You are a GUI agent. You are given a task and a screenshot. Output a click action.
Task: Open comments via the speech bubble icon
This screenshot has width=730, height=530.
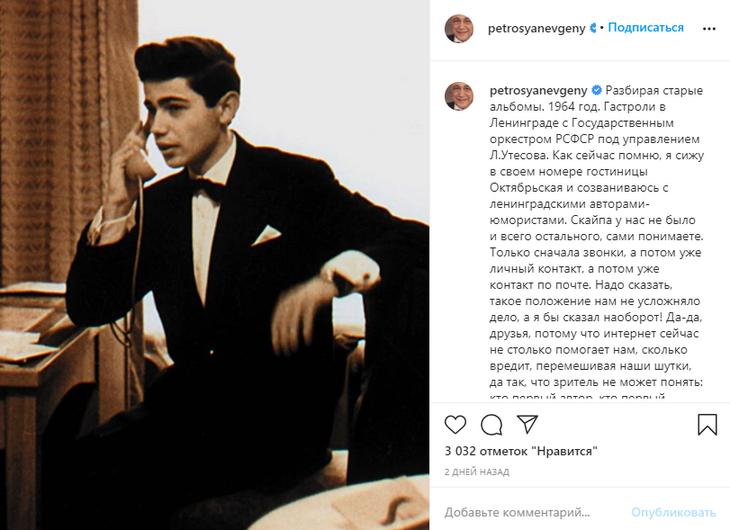[x=491, y=425]
